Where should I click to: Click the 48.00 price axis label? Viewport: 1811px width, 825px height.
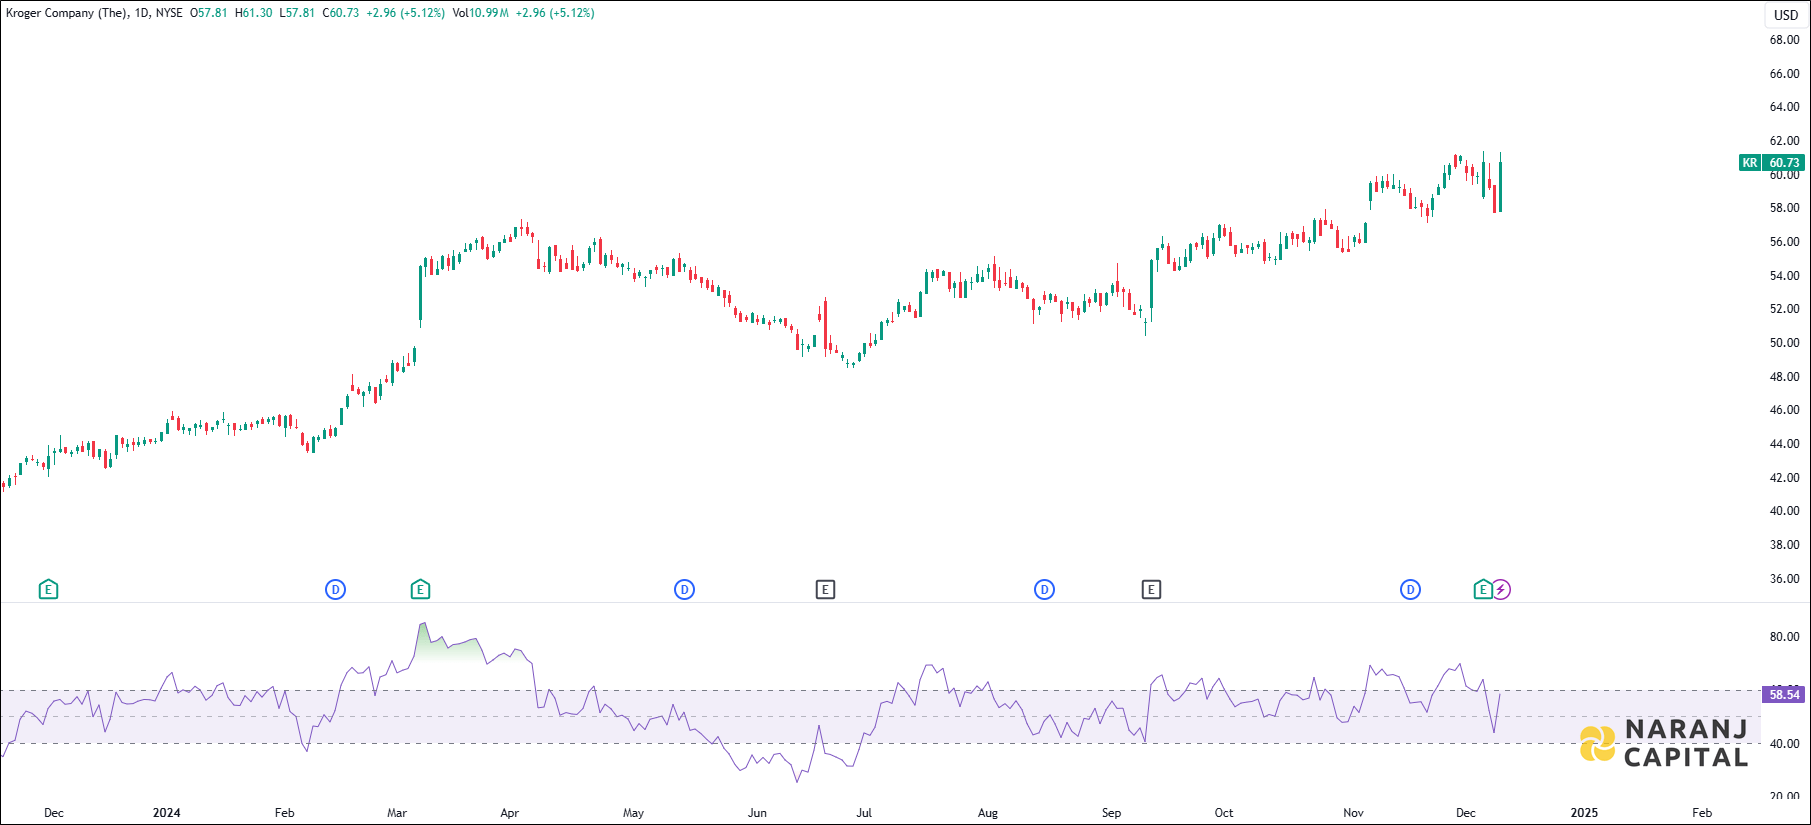[x=1784, y=377]
